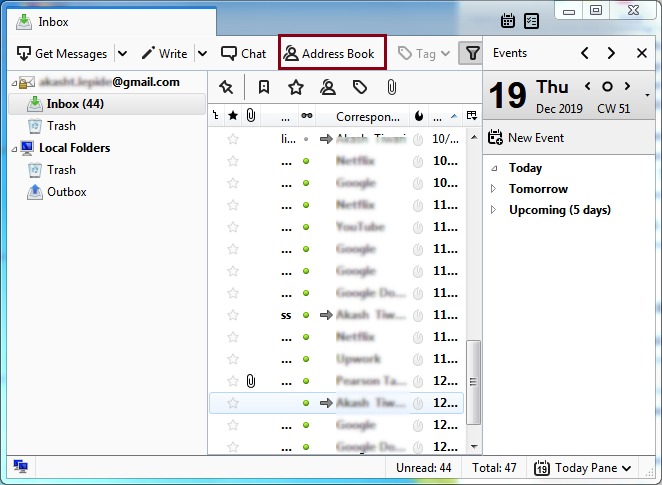Image resolution: width=662 pixels, height=485 pixels.
Task: Select the Upwork message row
Action: (337, 359)
